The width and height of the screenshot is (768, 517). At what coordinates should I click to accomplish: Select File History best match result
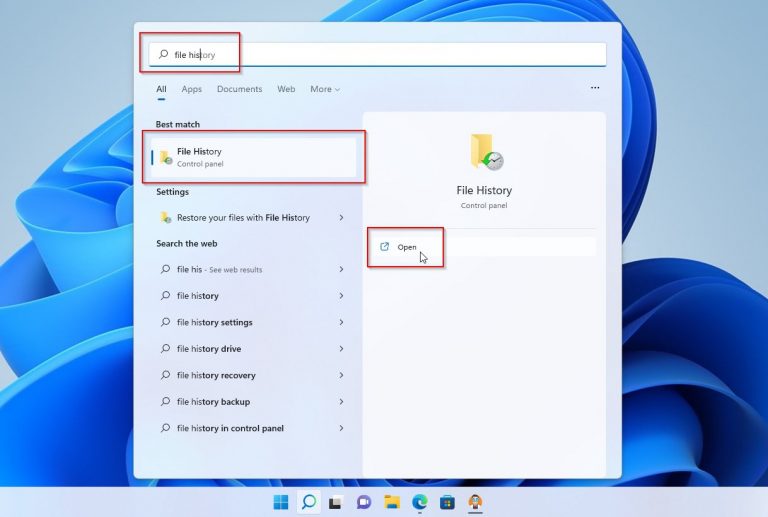pos(254,157)
